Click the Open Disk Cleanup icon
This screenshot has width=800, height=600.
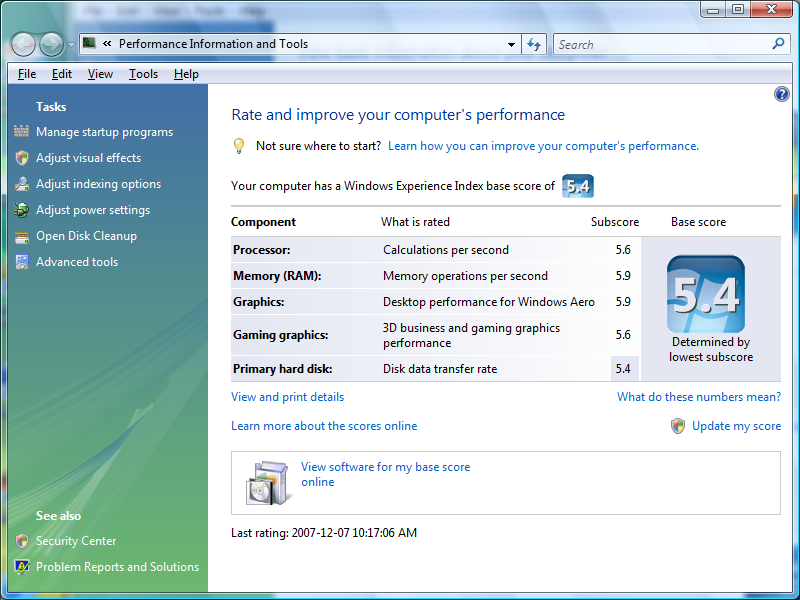coord(22,236)
